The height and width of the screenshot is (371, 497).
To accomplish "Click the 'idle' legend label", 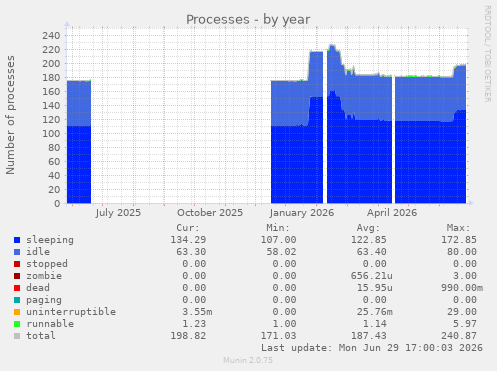I will click(38, 252).
